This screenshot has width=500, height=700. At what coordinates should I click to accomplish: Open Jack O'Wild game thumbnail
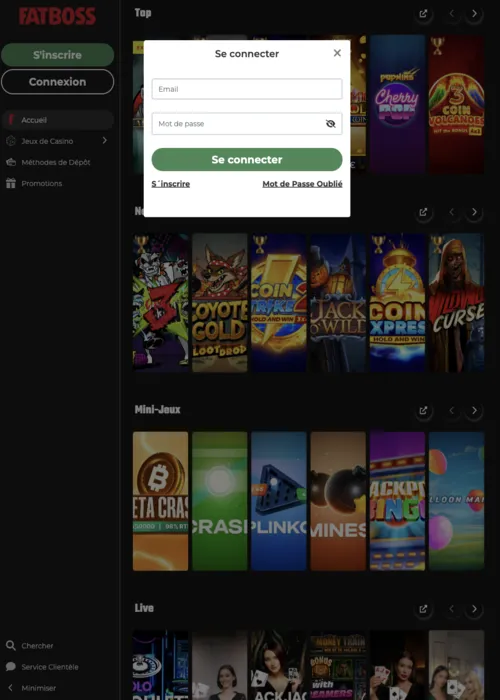(338, 303)
